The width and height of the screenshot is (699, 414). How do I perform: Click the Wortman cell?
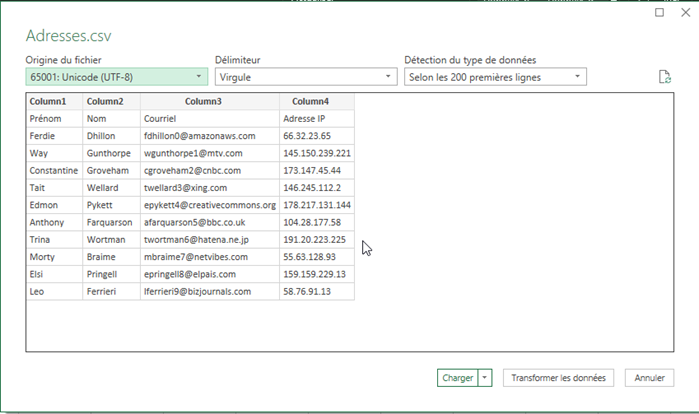(111, 240)
